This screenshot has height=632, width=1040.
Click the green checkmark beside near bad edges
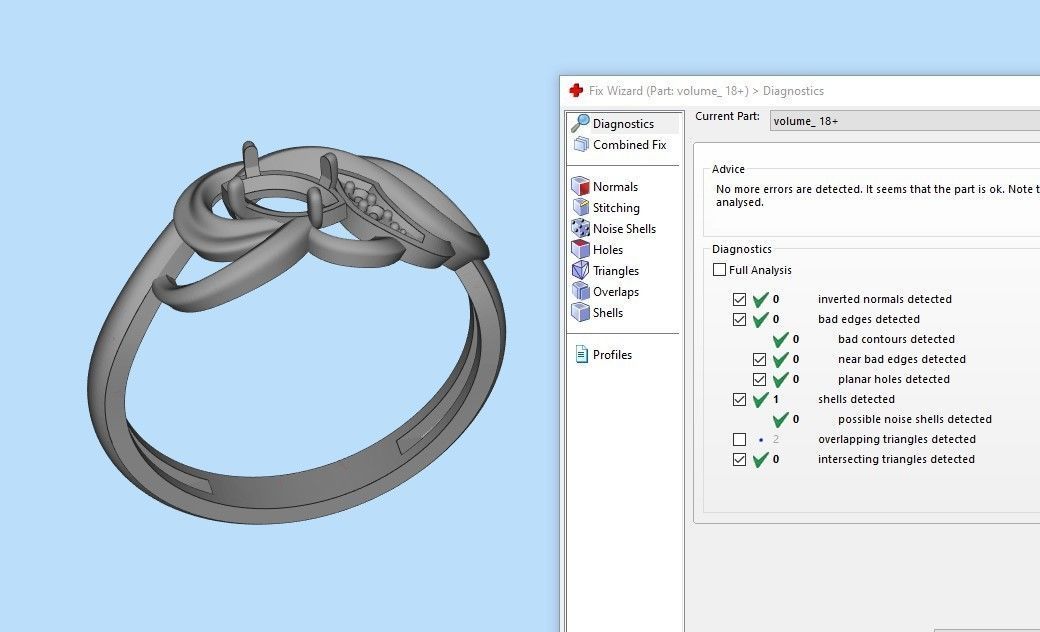tap(781, 359)
